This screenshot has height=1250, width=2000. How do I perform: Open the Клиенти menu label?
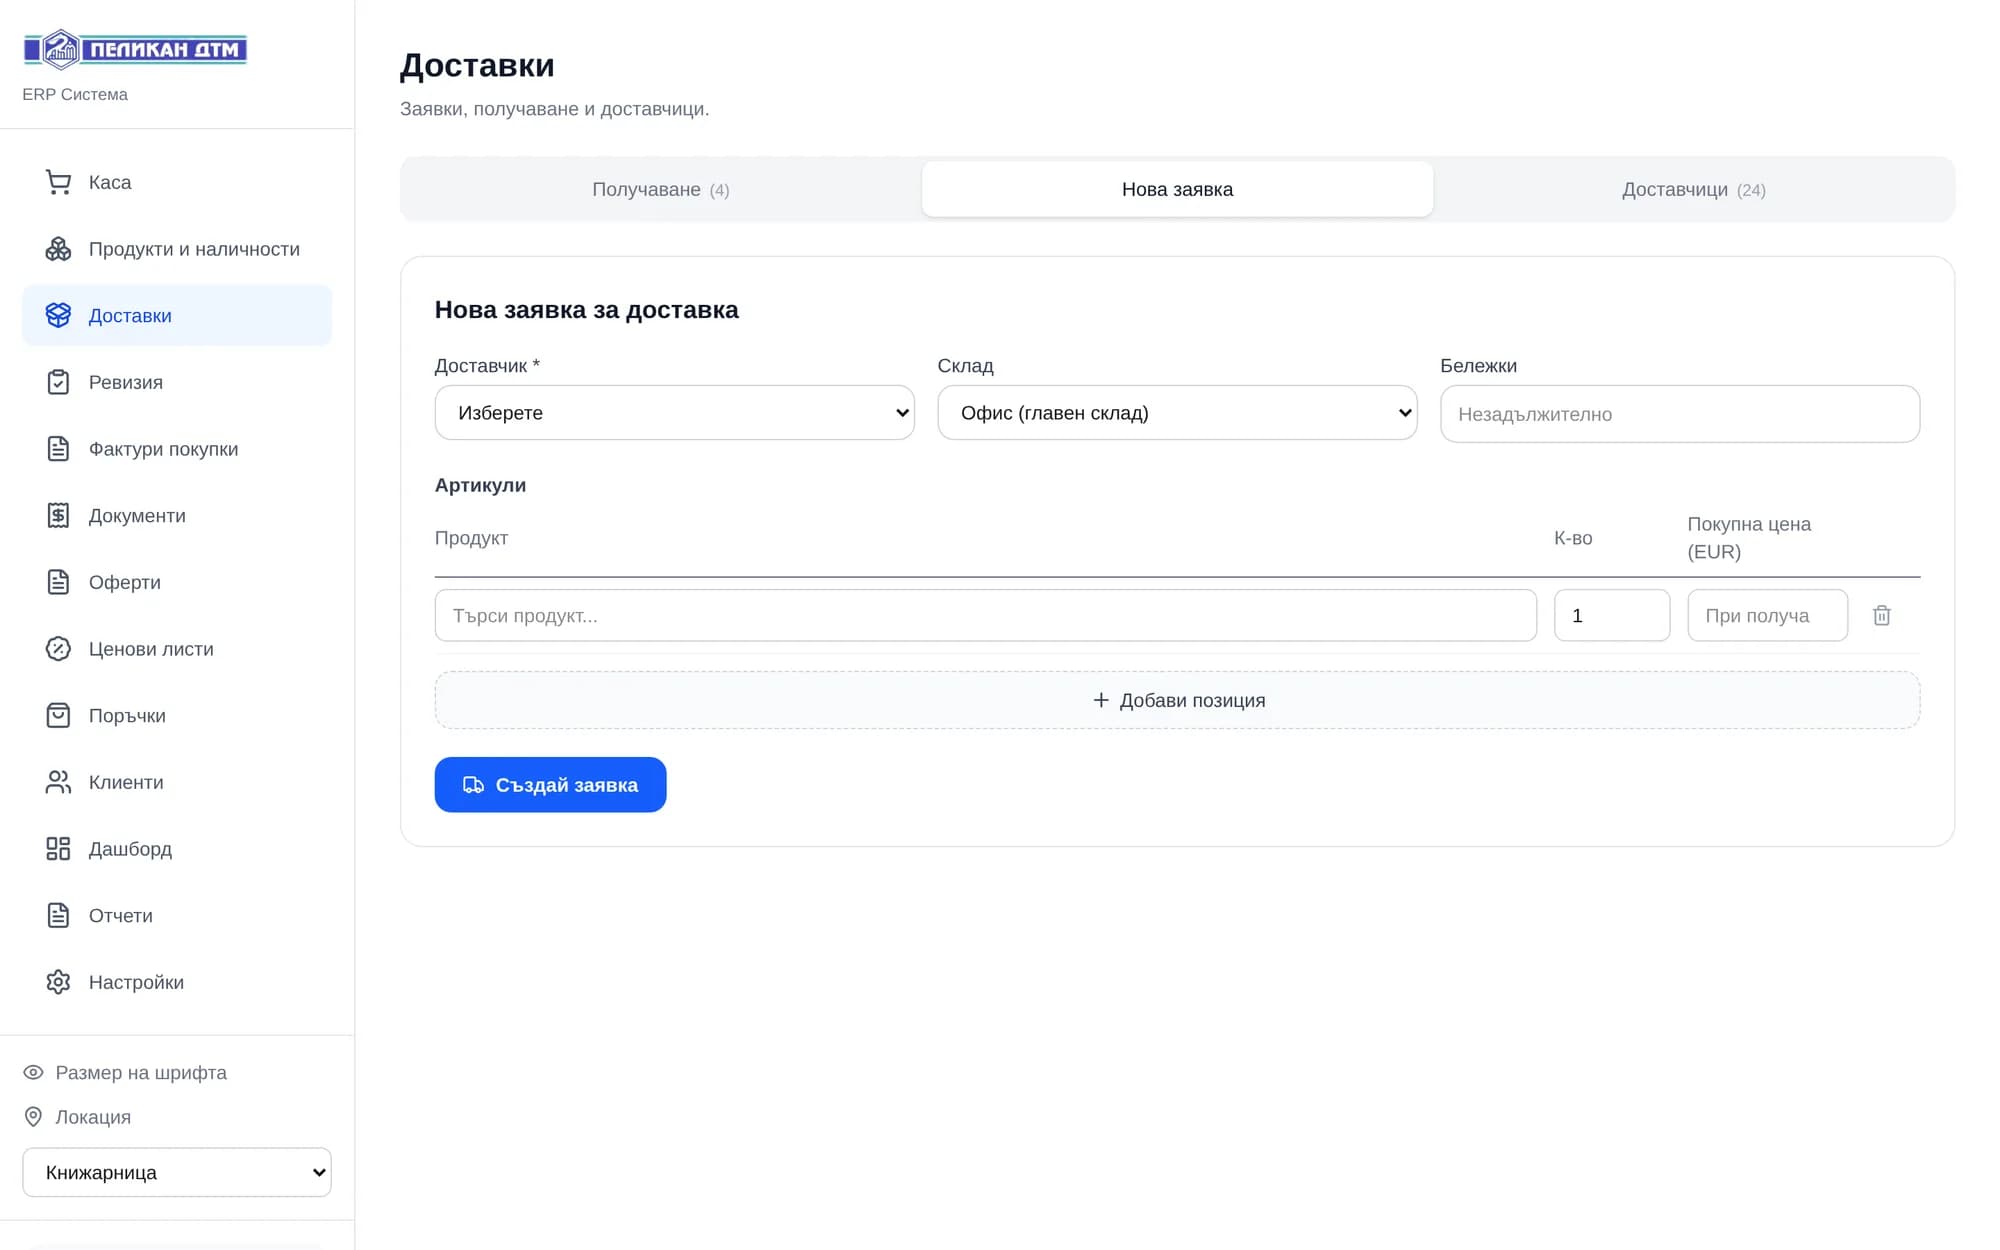click(x=126, y=782)
